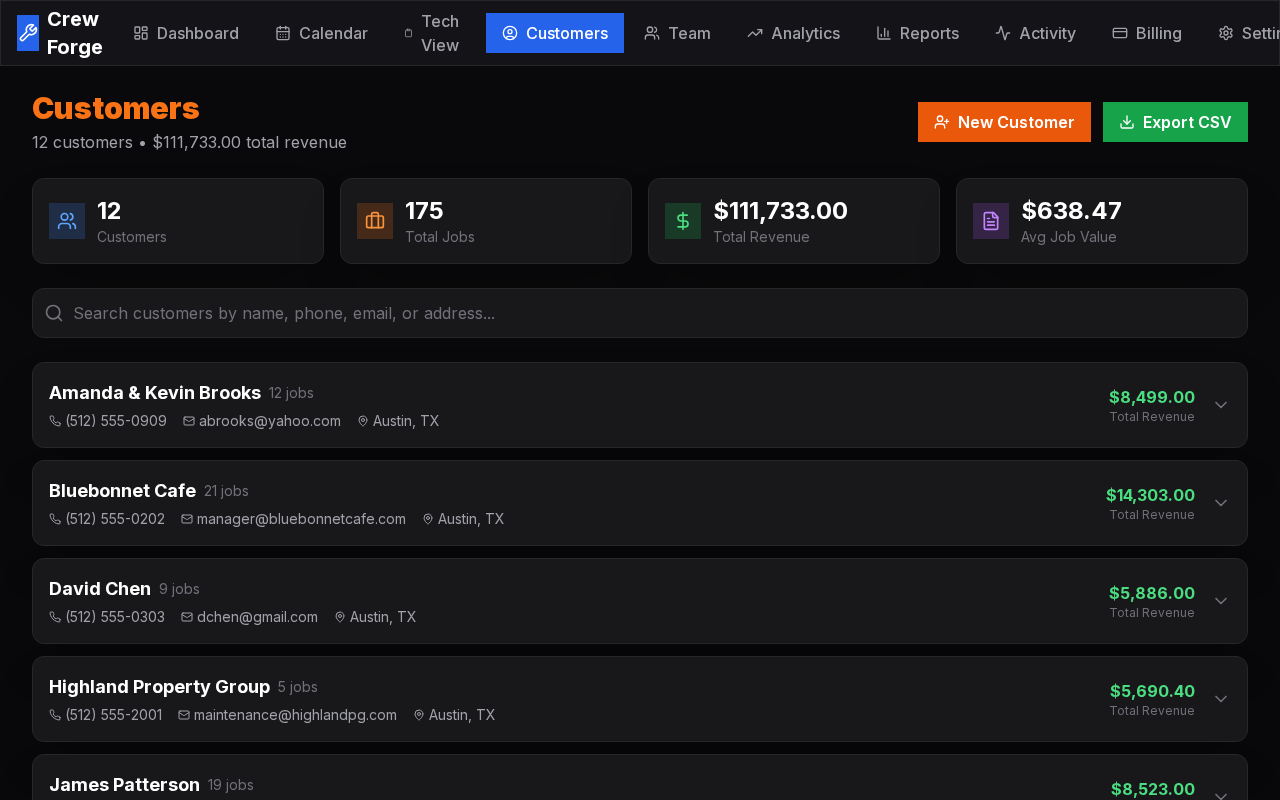The height and width of the screenshot is (800, 1280).
Task: Click the Crew Forge wrench logo icon
Action: [x=28, y=33]
